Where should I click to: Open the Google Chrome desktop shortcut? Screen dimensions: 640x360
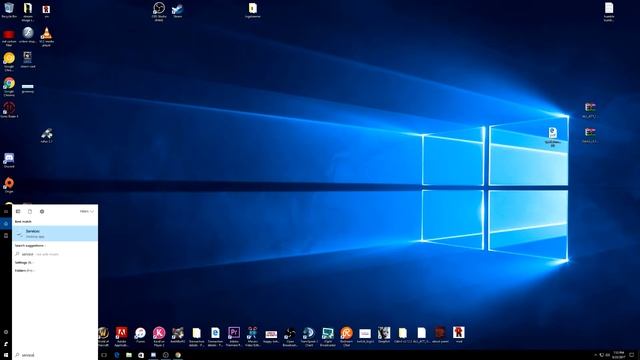pyautogui.click(x=9, y=86)
